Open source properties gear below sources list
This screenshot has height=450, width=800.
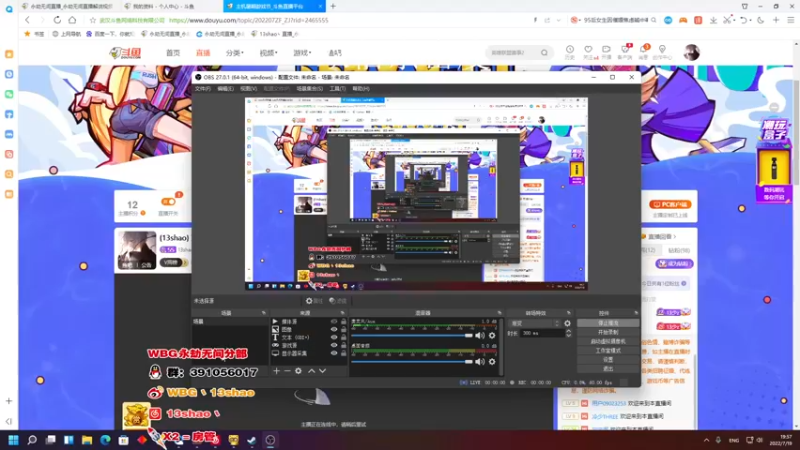pyautogui.click(x=298, y=371)
